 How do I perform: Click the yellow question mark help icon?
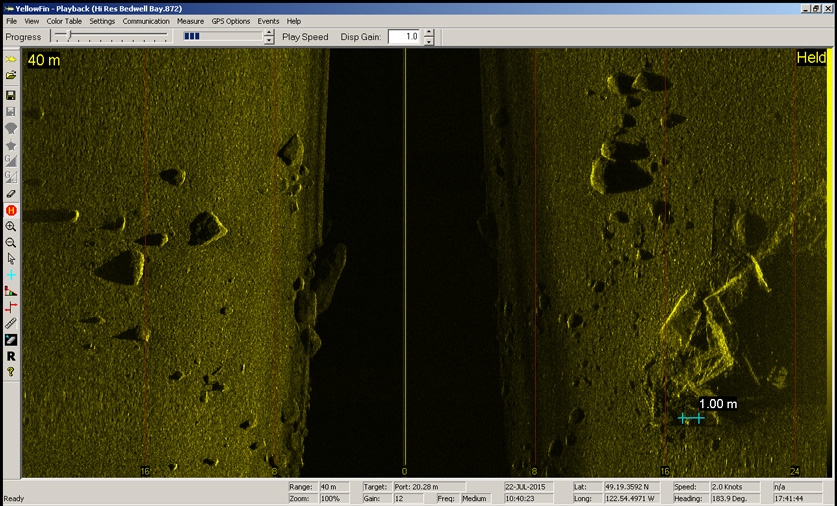(x=11, y=372)
